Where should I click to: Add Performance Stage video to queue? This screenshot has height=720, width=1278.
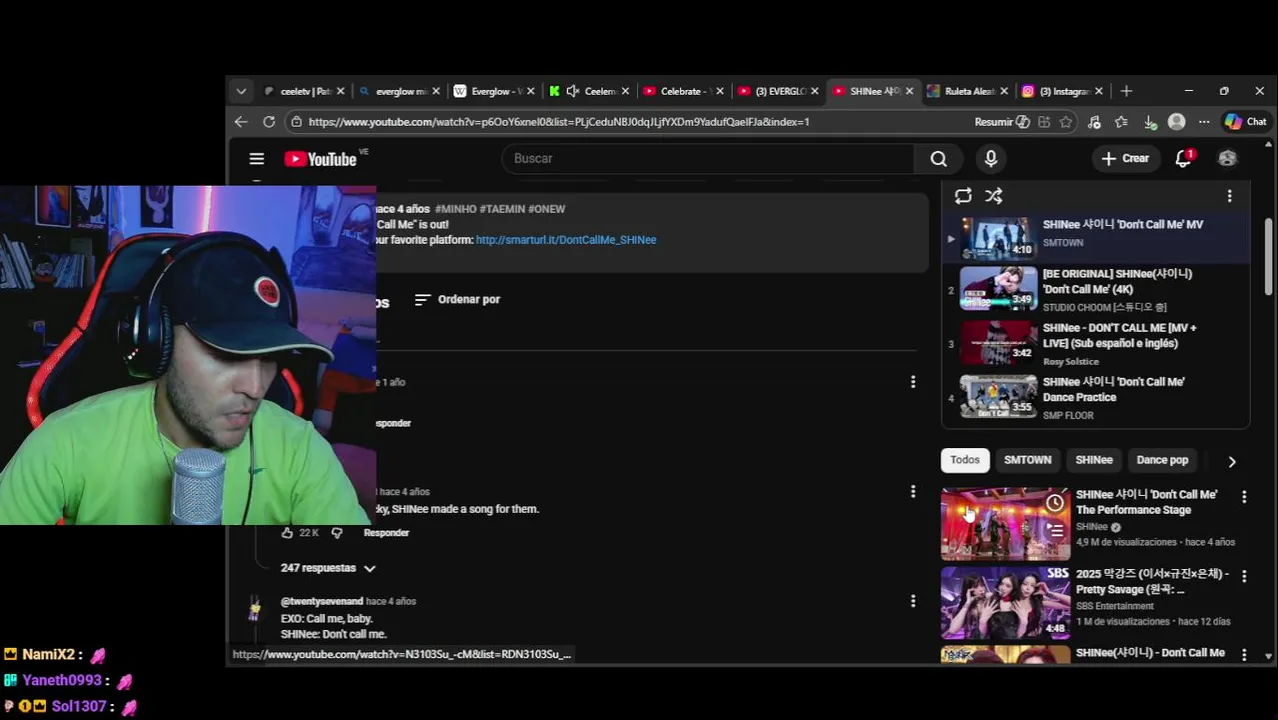click(x=1055, y=531)
